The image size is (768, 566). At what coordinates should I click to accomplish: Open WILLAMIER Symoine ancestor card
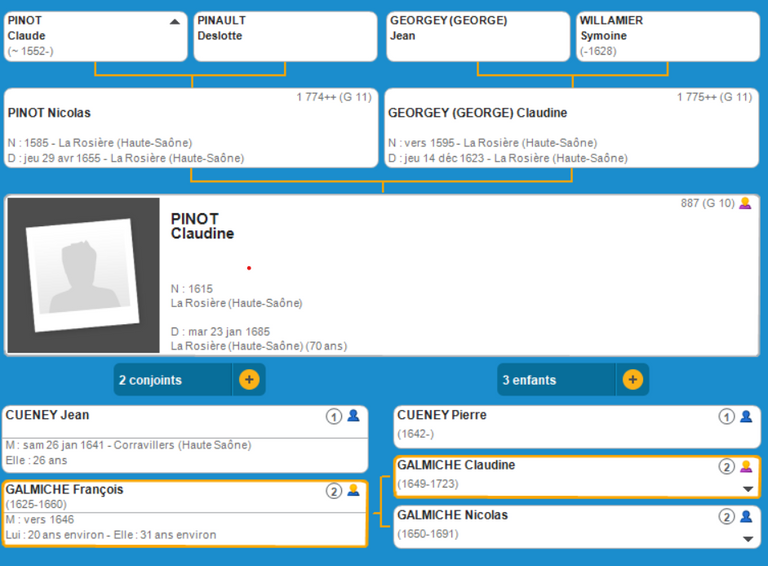(x=666, y=36)
